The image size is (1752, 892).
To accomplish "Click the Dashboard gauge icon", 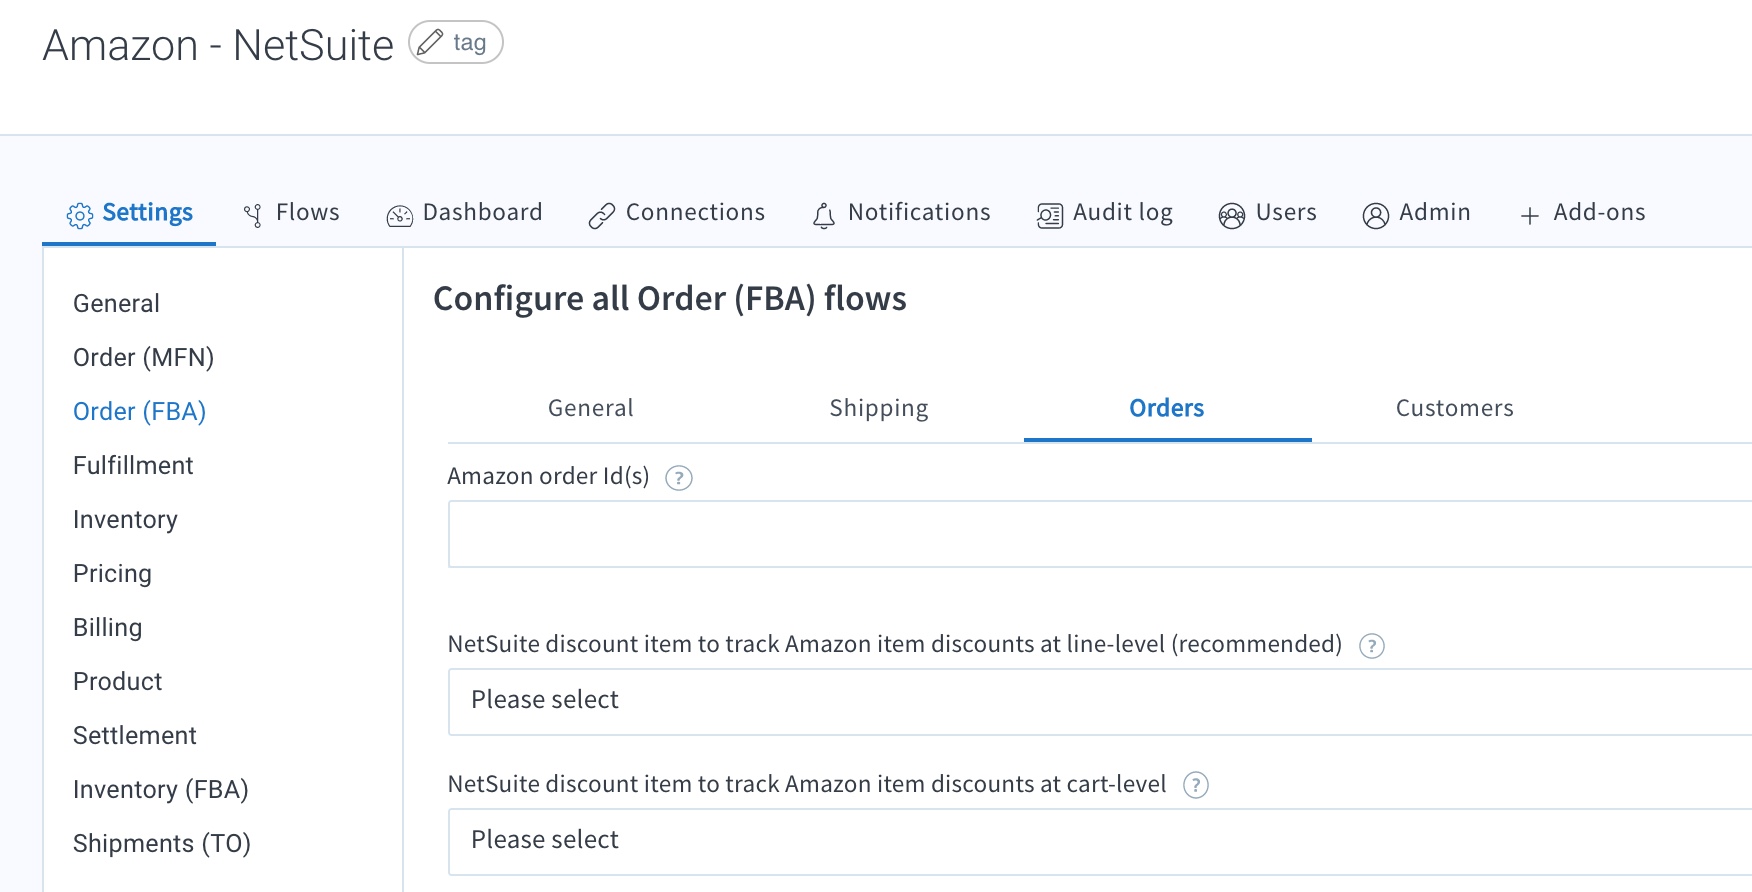I will coord(400,215).
